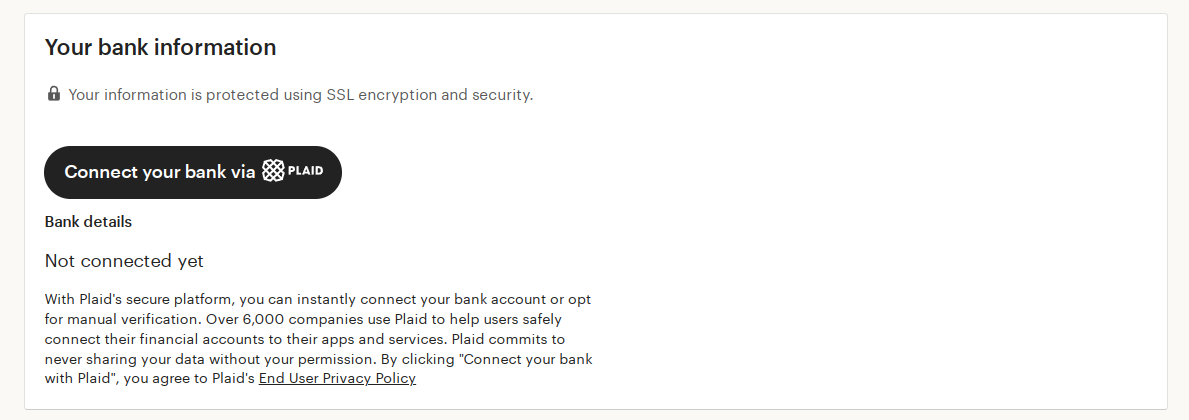Click empty white area right of the Connect button

(700, 172)
